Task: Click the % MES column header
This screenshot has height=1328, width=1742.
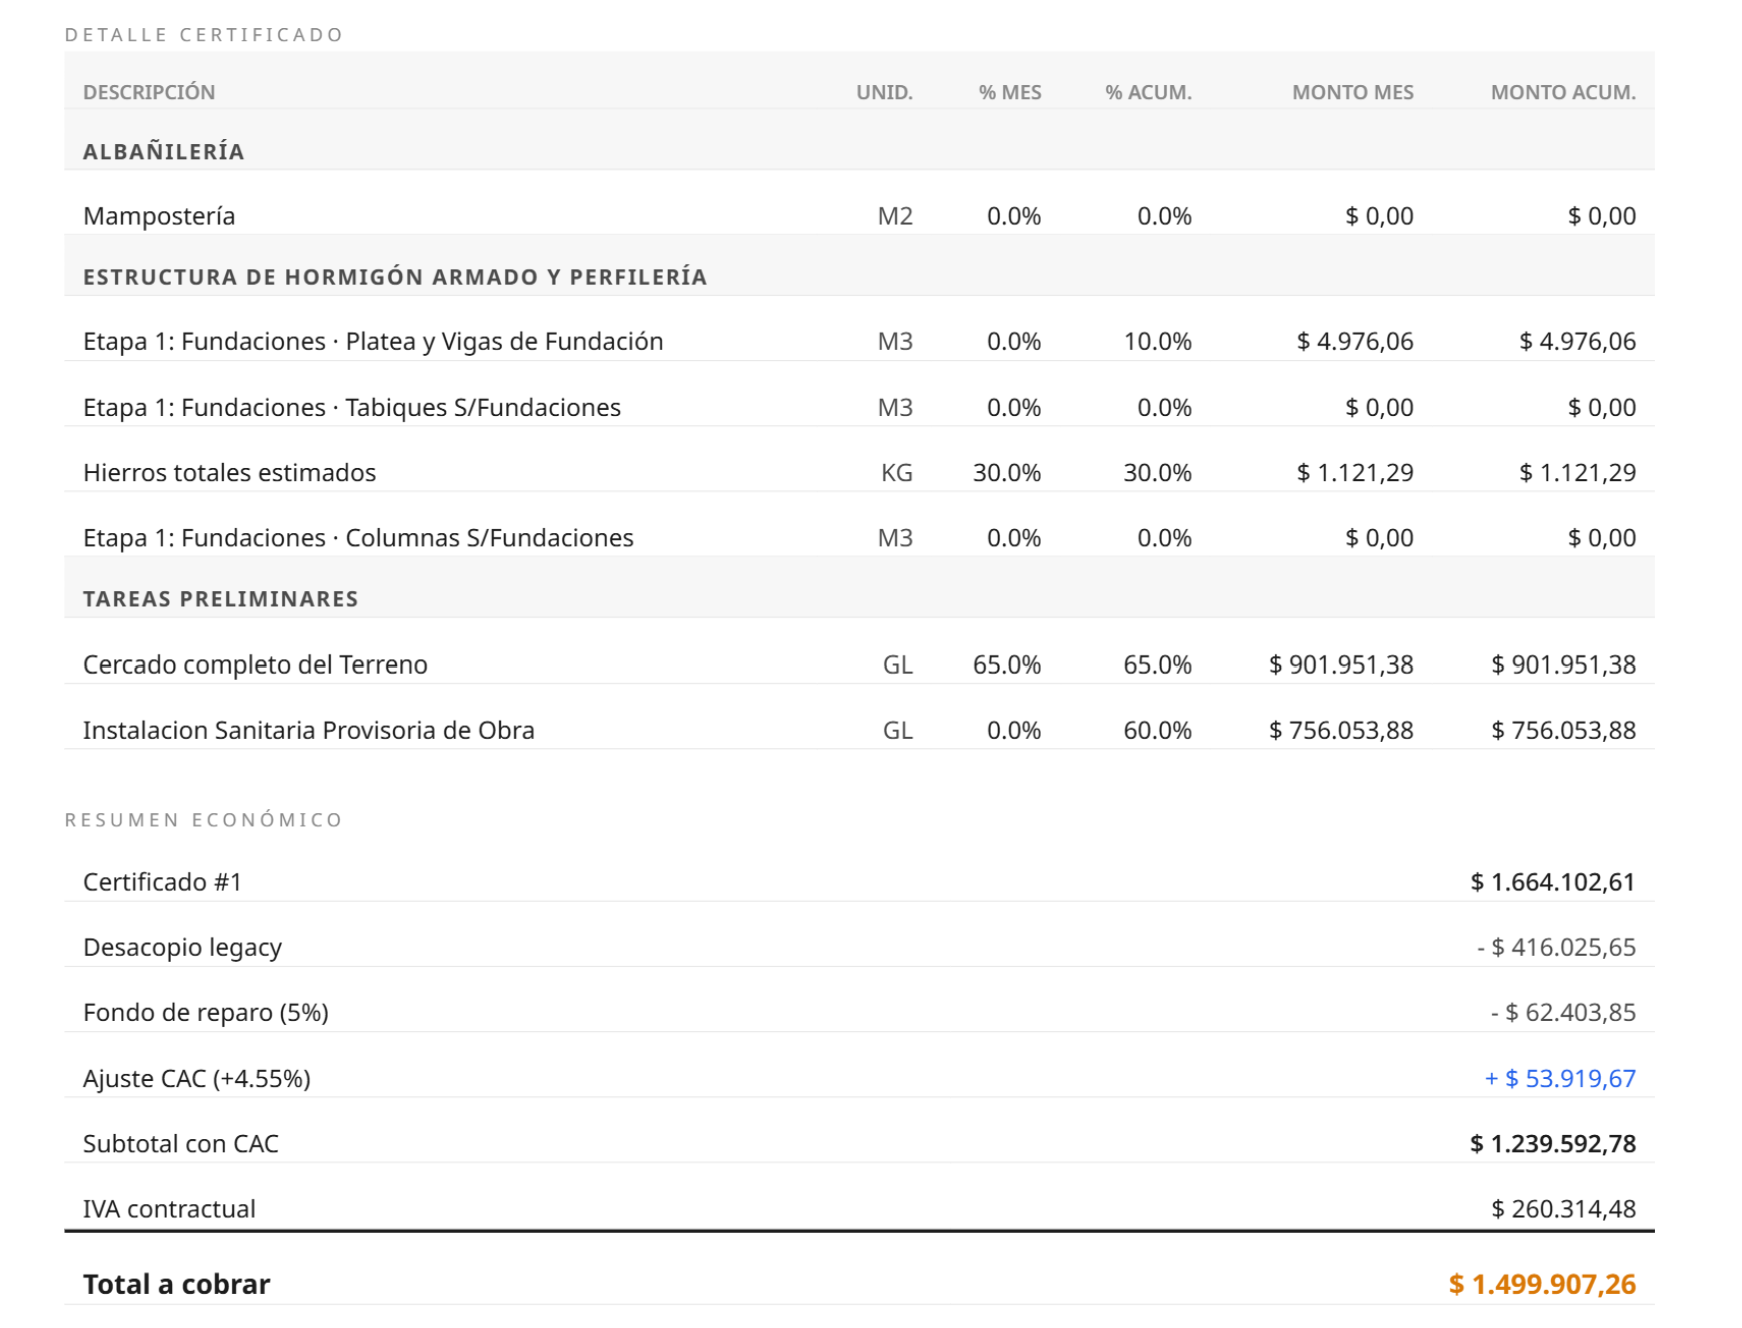Action: [x=1010, y=92]
